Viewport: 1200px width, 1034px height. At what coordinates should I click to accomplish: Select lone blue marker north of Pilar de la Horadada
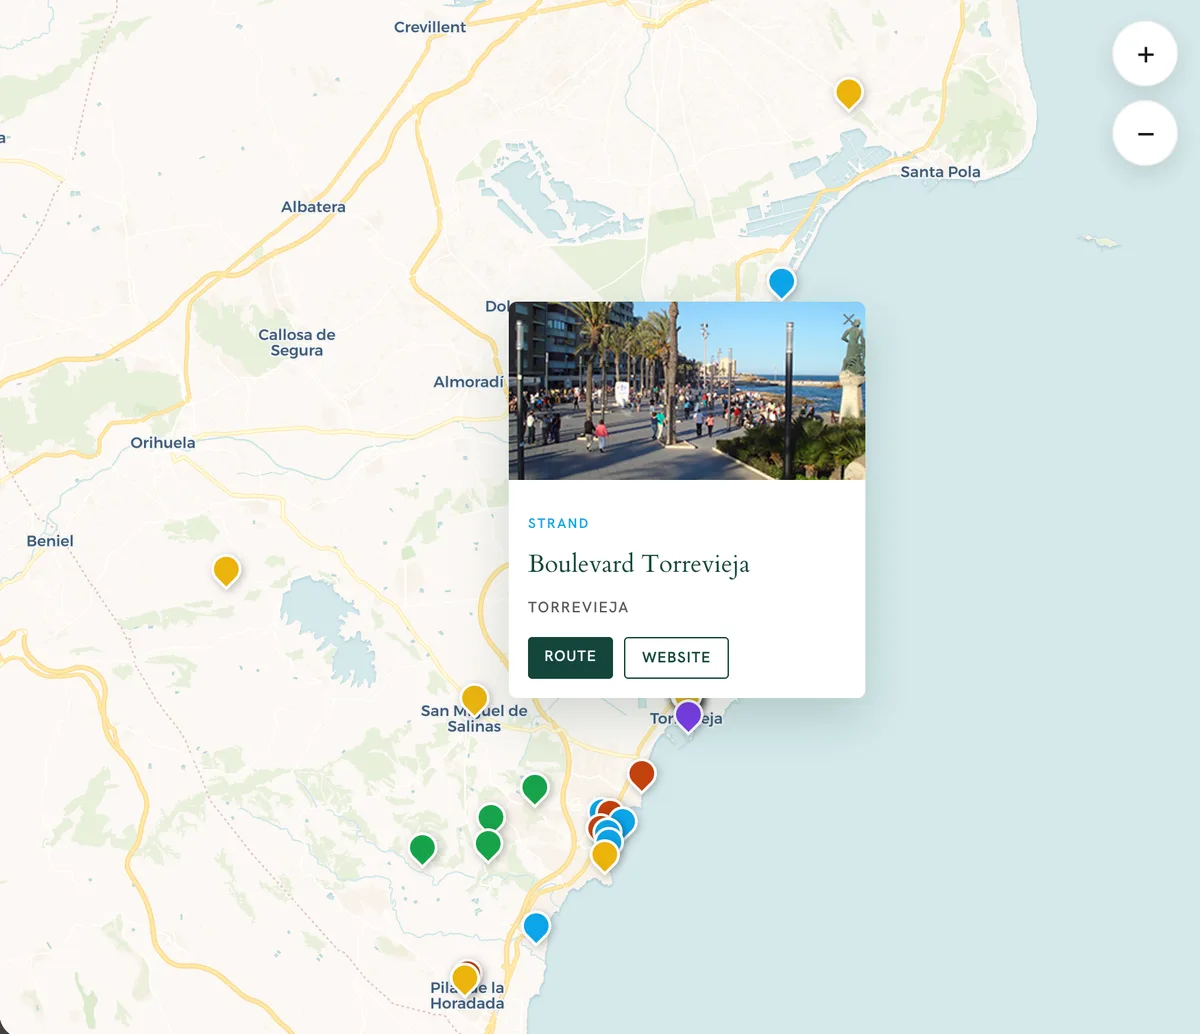click(x=536, y=927)
